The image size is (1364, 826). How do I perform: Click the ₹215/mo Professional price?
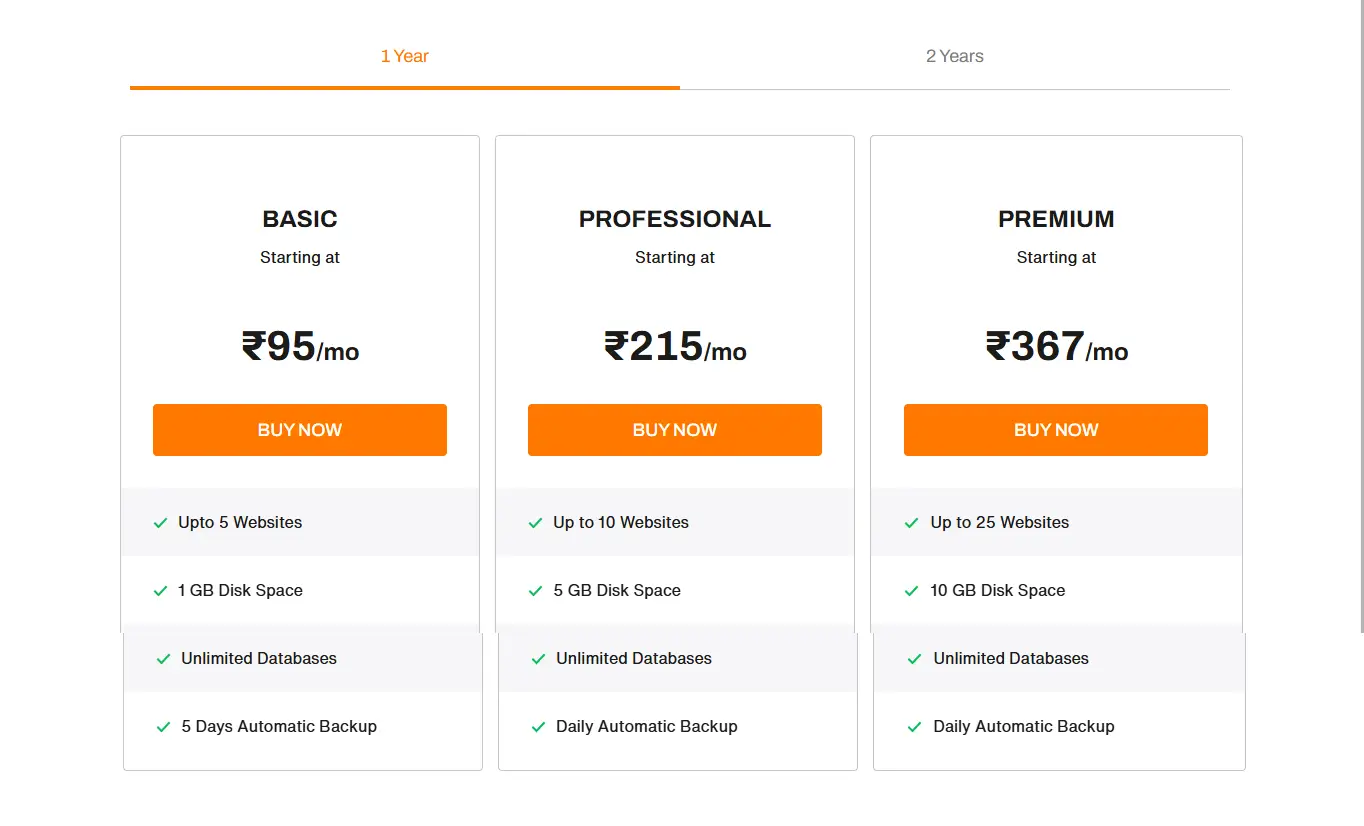pos(675,347)
